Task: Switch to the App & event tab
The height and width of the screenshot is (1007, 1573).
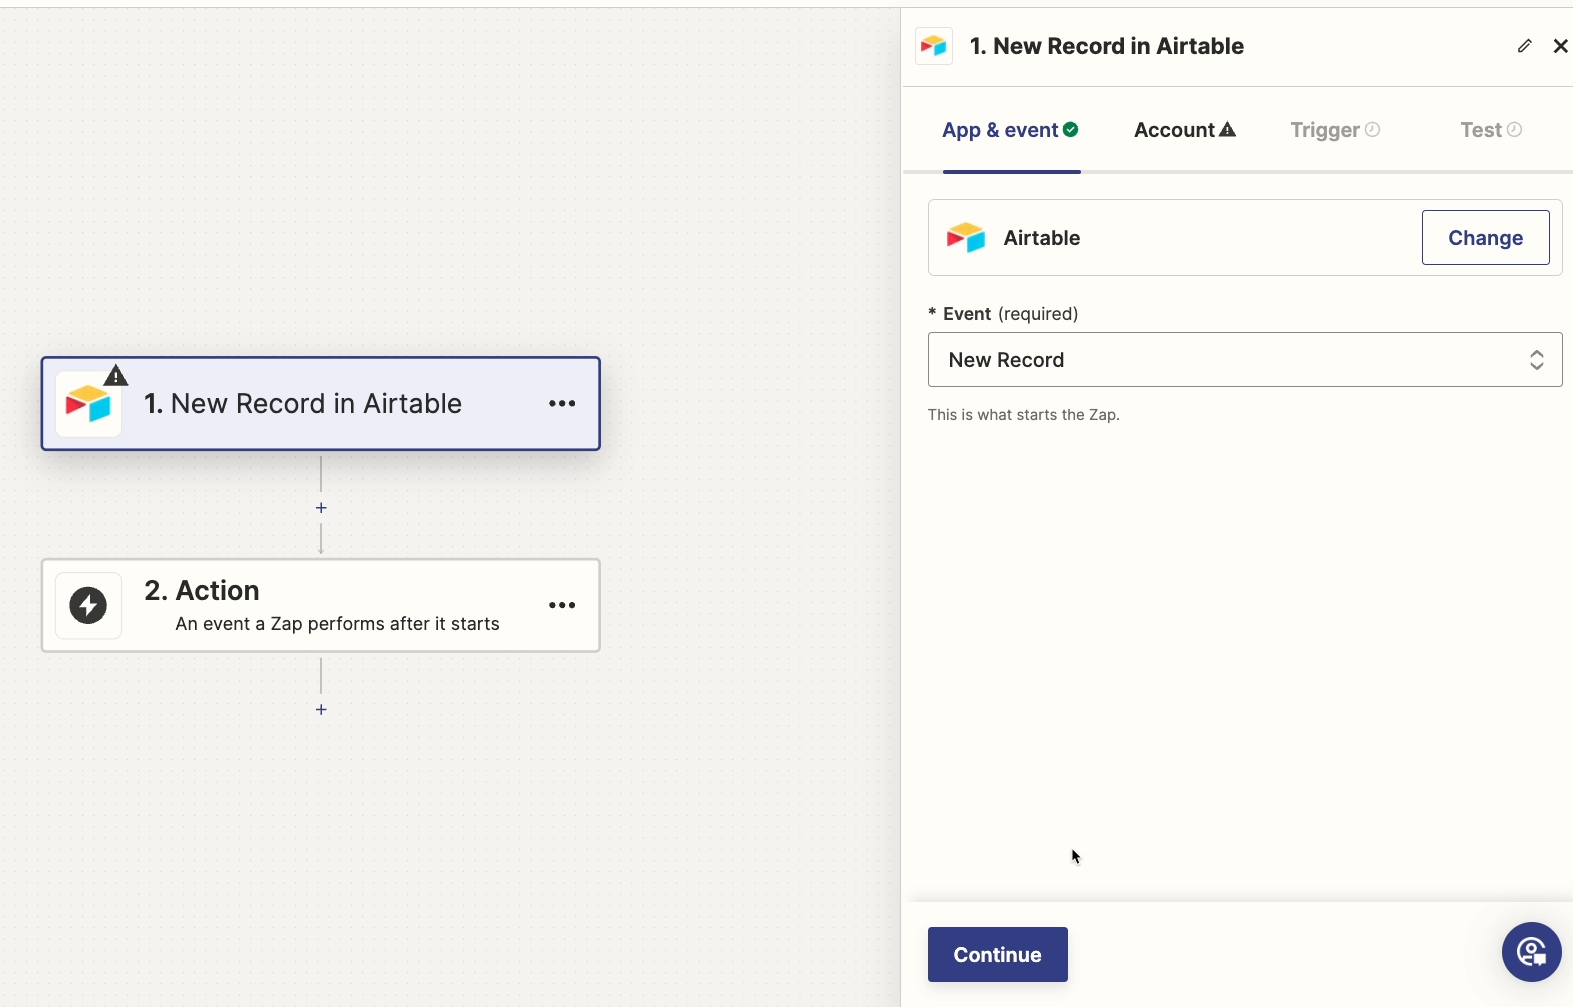Action: pos(1010,130)
